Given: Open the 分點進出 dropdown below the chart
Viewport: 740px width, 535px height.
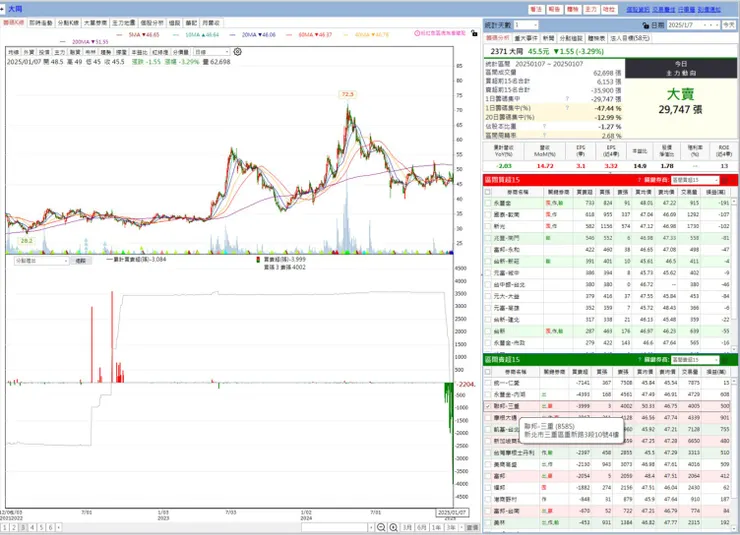Looking at the screenshot, I should pyautogui.click(x=42, y=261).
